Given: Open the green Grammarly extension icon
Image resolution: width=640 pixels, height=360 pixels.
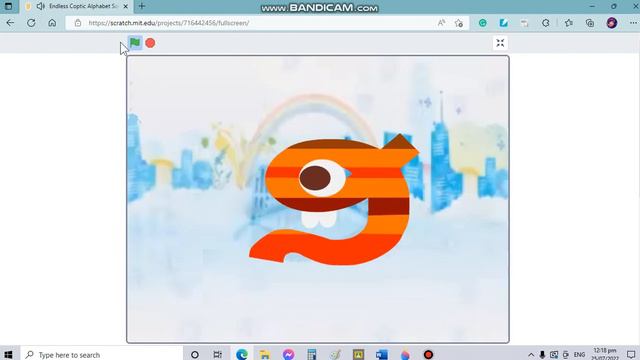Looking at the screenshot, I should pos(483,23).
